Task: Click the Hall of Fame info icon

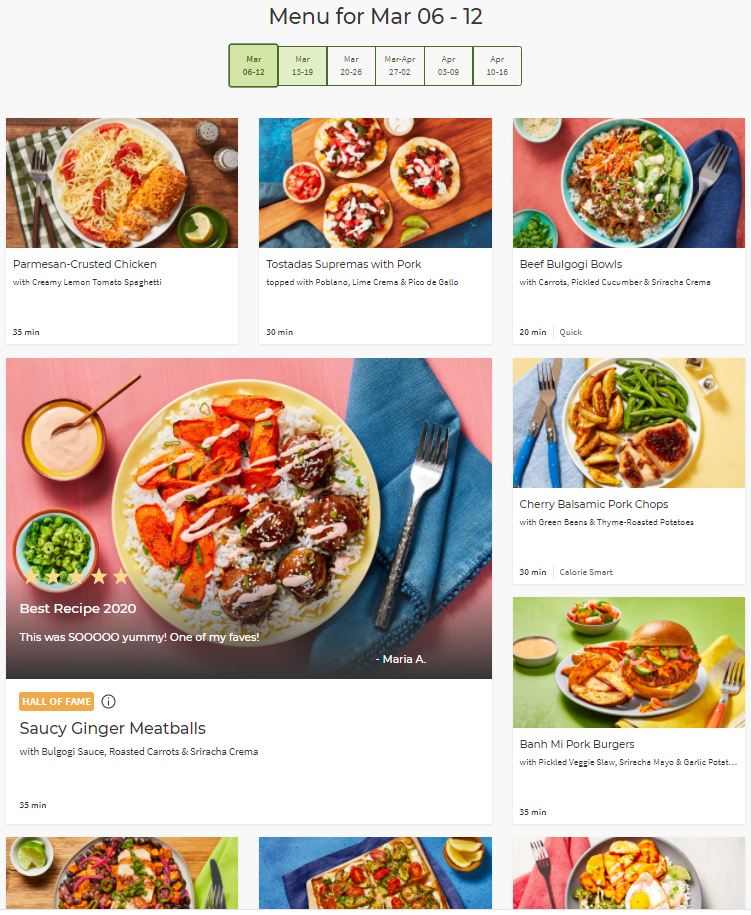Action: point(109,701)
